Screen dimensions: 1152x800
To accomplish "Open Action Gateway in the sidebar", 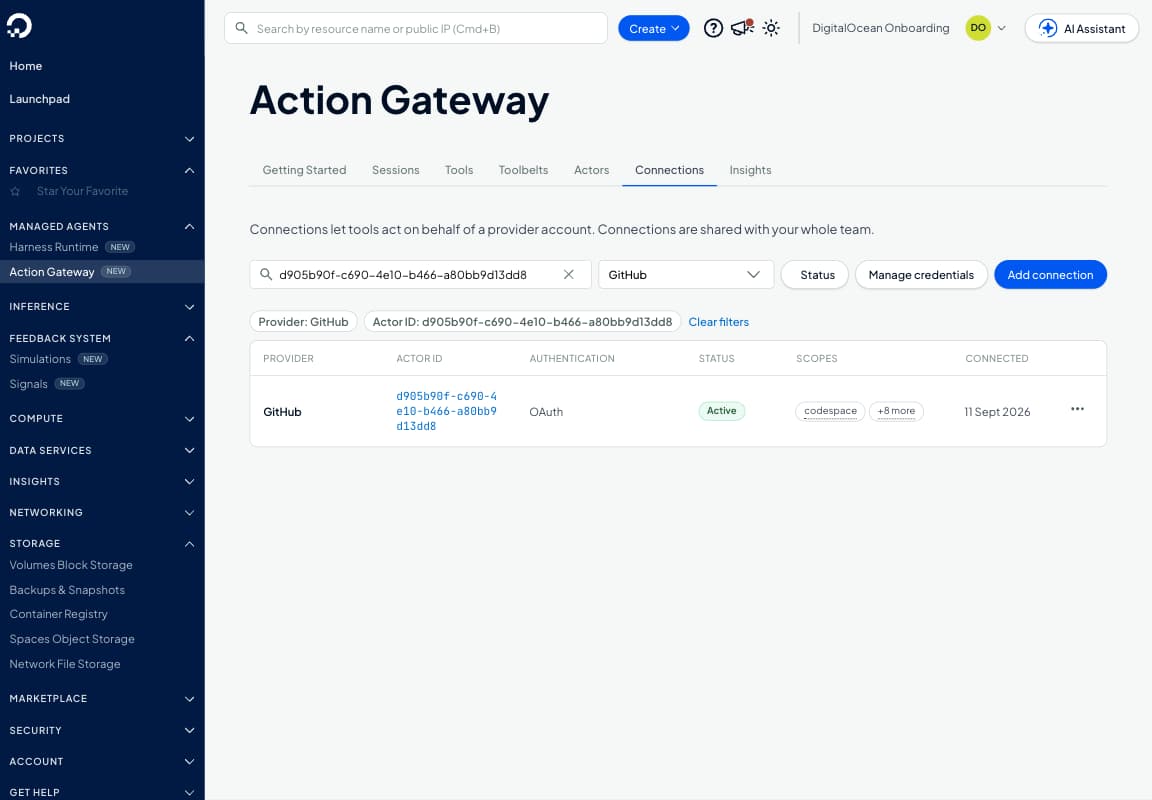I will coord(52,272).
